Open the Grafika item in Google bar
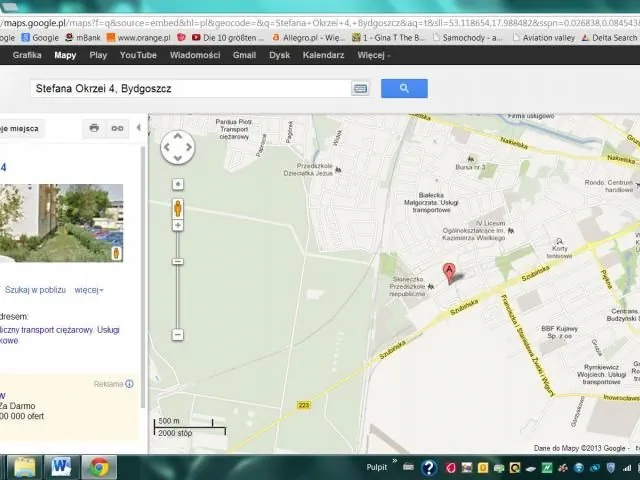Screen dimensions: 640x480 tap(27, 55)
